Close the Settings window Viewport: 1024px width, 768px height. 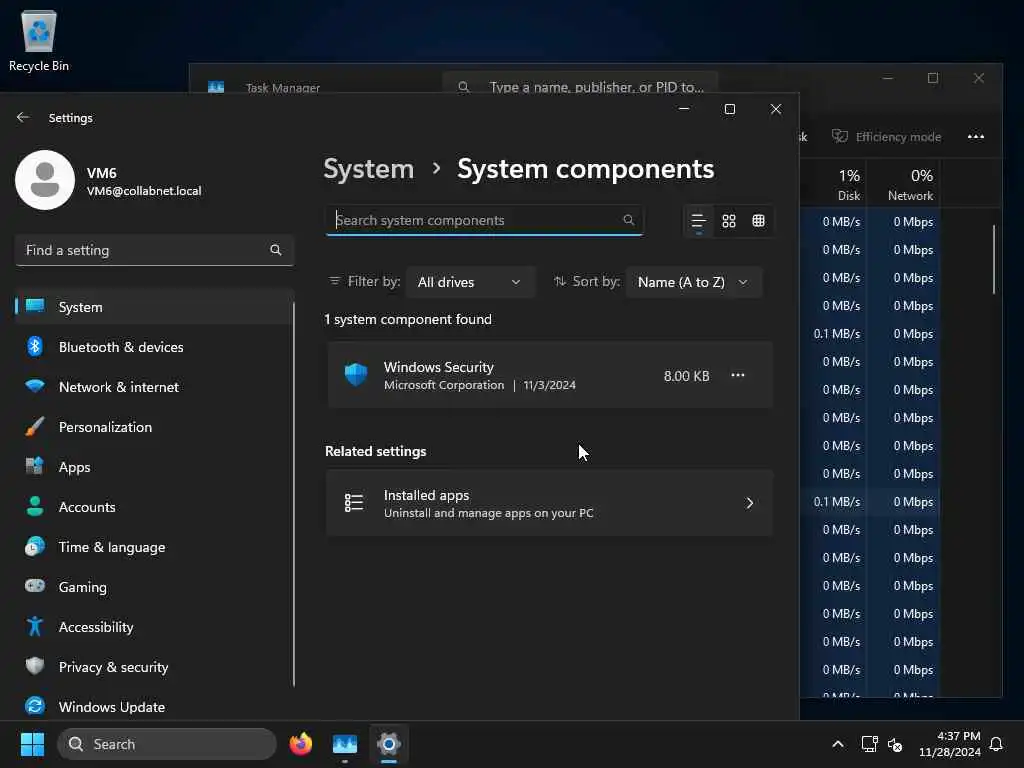776,109
